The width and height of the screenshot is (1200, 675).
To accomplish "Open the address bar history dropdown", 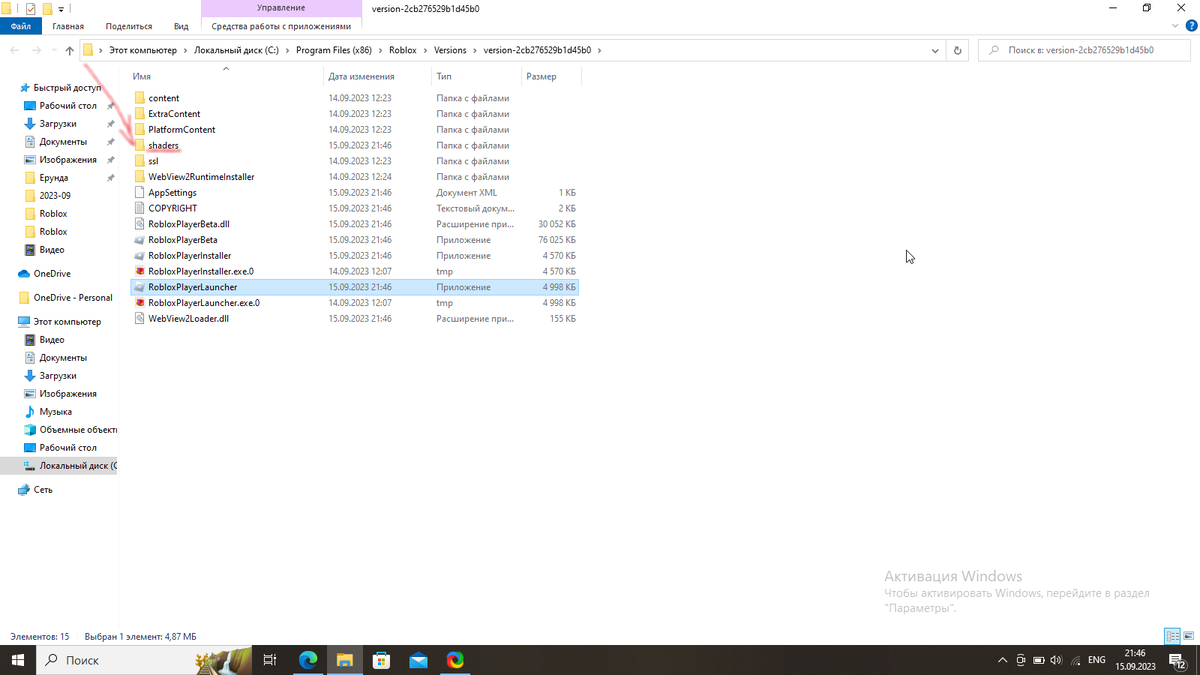I will click(936, 50).
